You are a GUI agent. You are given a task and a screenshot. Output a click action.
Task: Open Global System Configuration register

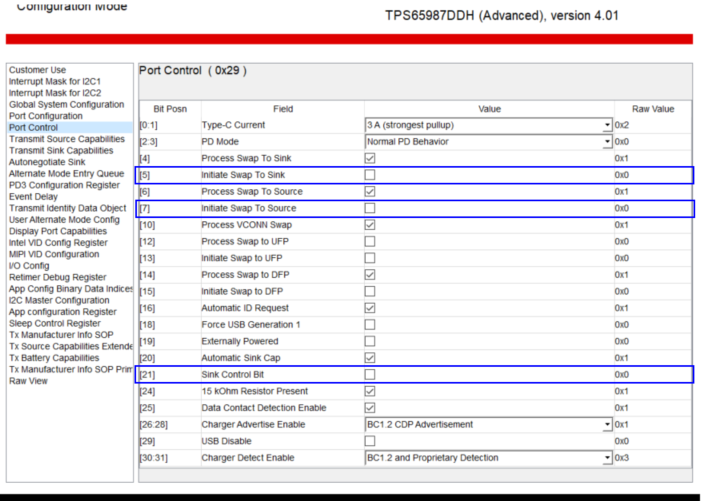(67, 105)
